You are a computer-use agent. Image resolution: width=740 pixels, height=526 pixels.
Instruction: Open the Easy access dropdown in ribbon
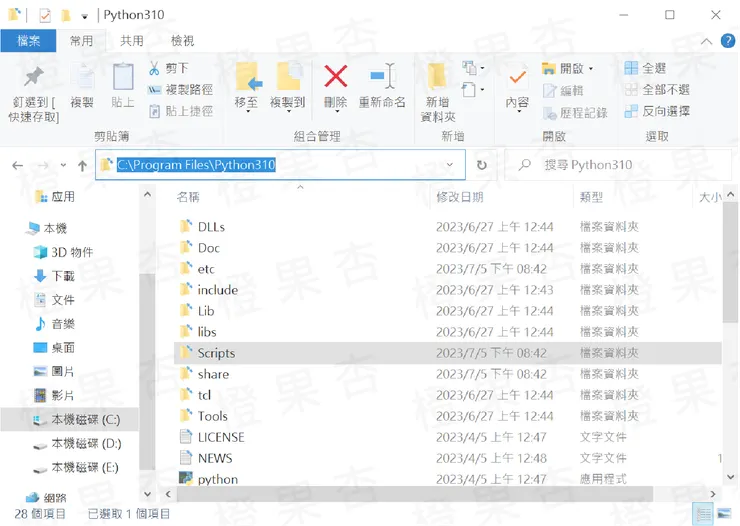point(473,90)
